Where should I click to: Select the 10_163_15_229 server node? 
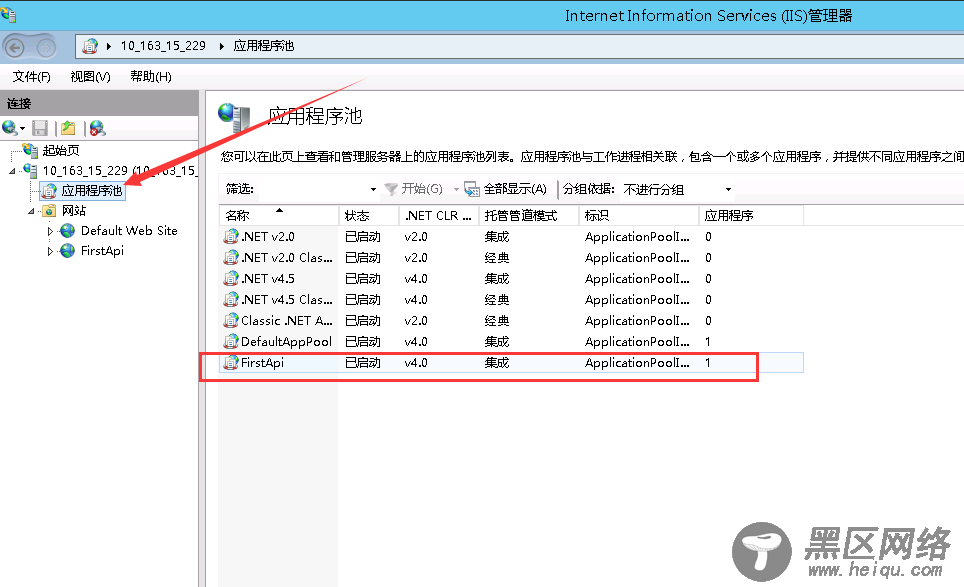[120, 170]
